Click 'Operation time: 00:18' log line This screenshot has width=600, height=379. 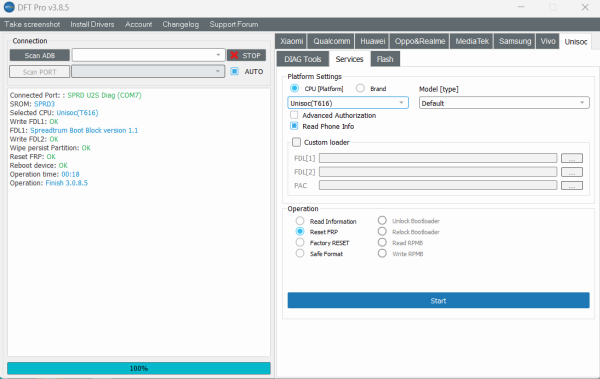tap(44, 174)
